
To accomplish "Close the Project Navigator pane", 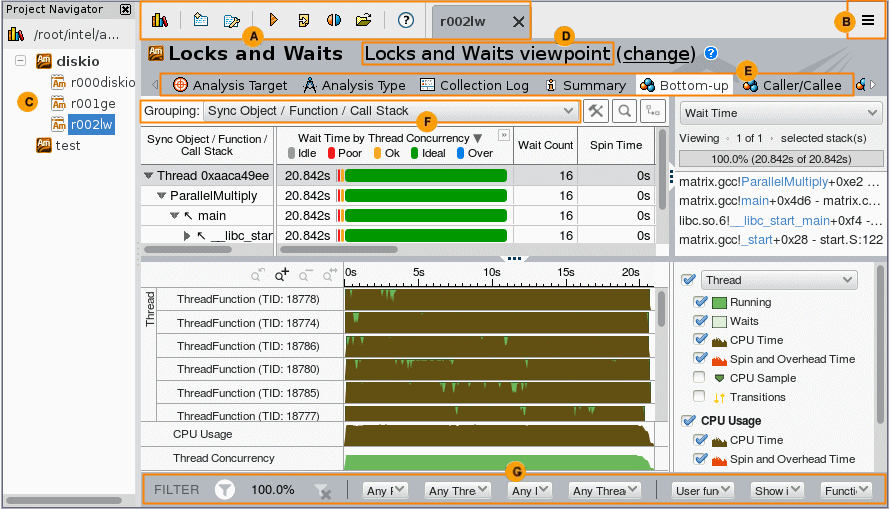I will pos(125,9).
